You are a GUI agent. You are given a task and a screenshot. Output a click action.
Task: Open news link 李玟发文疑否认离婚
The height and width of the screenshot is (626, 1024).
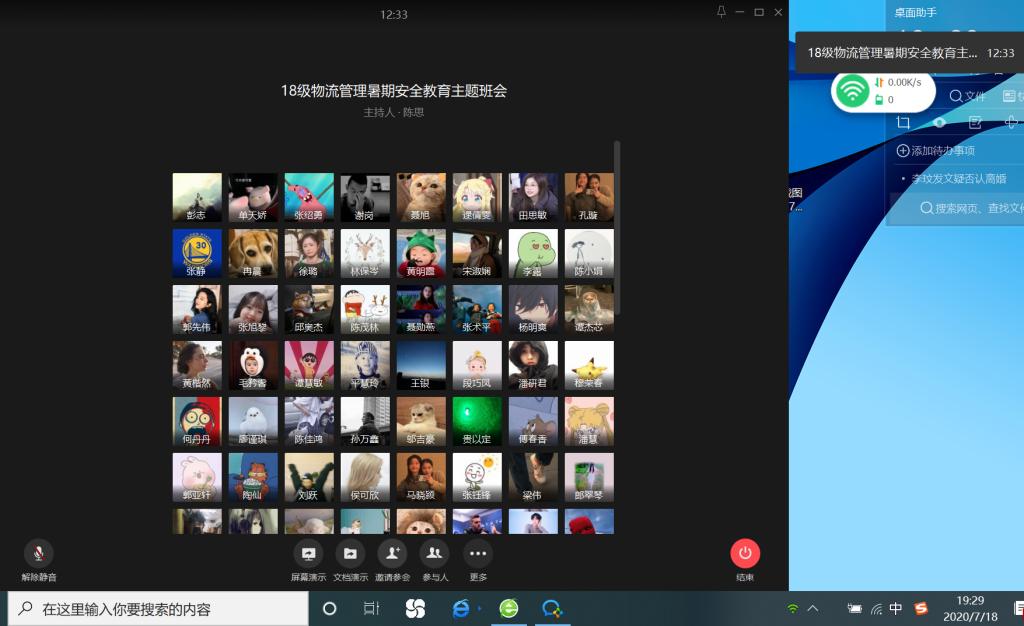click(966, 179)
